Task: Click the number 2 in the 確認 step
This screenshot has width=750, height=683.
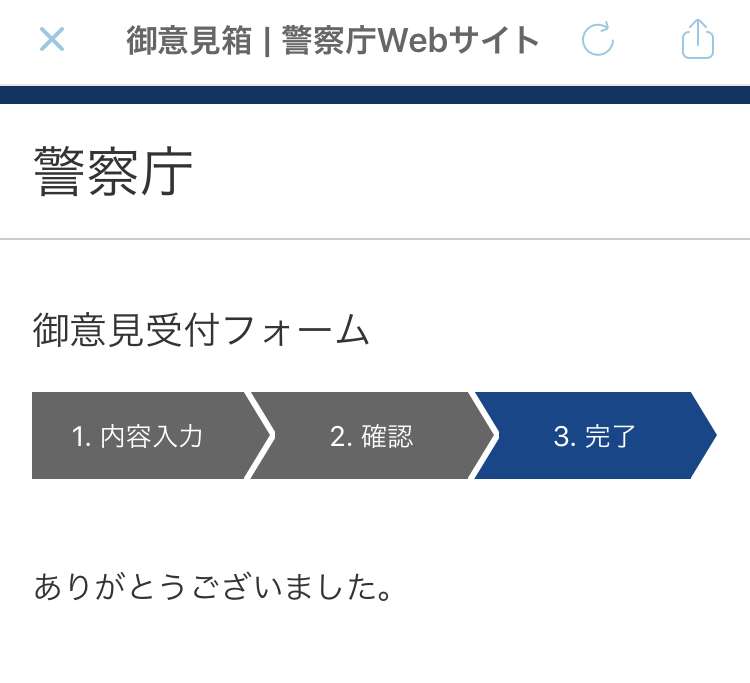Action: (x=337, y=437)
